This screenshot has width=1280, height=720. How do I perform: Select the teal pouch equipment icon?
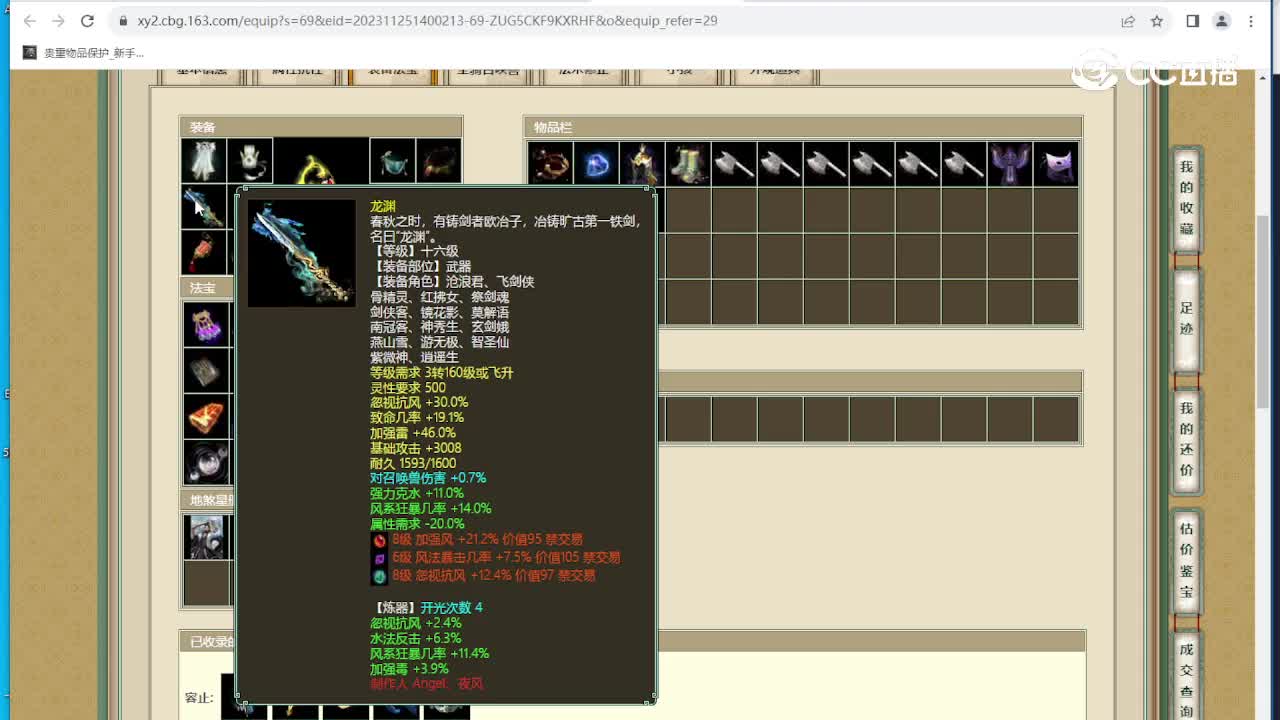(x=393, y=161)
